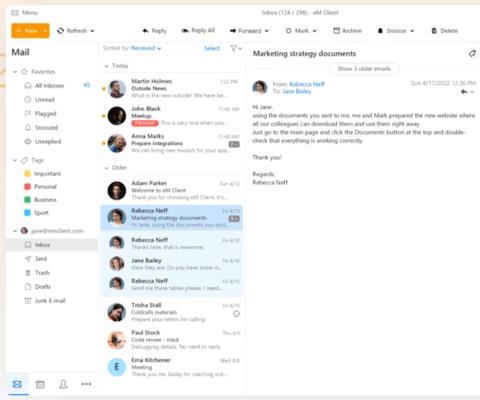Image resolution: width=480 pixels, height=400 pixels.
Task: Select the red Personal tag
Action: point(40,187)
